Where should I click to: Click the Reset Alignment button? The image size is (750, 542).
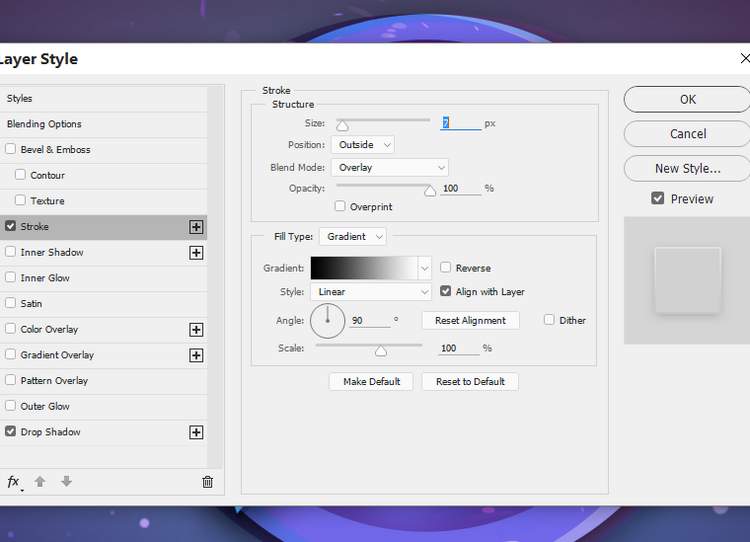coord(470,320)
